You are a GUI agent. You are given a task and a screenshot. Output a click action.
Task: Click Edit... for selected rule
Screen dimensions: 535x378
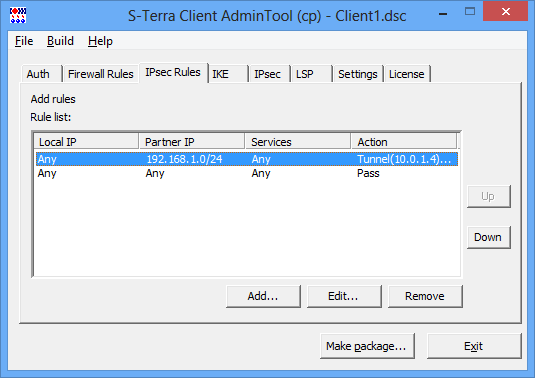(x=344, y=296)
